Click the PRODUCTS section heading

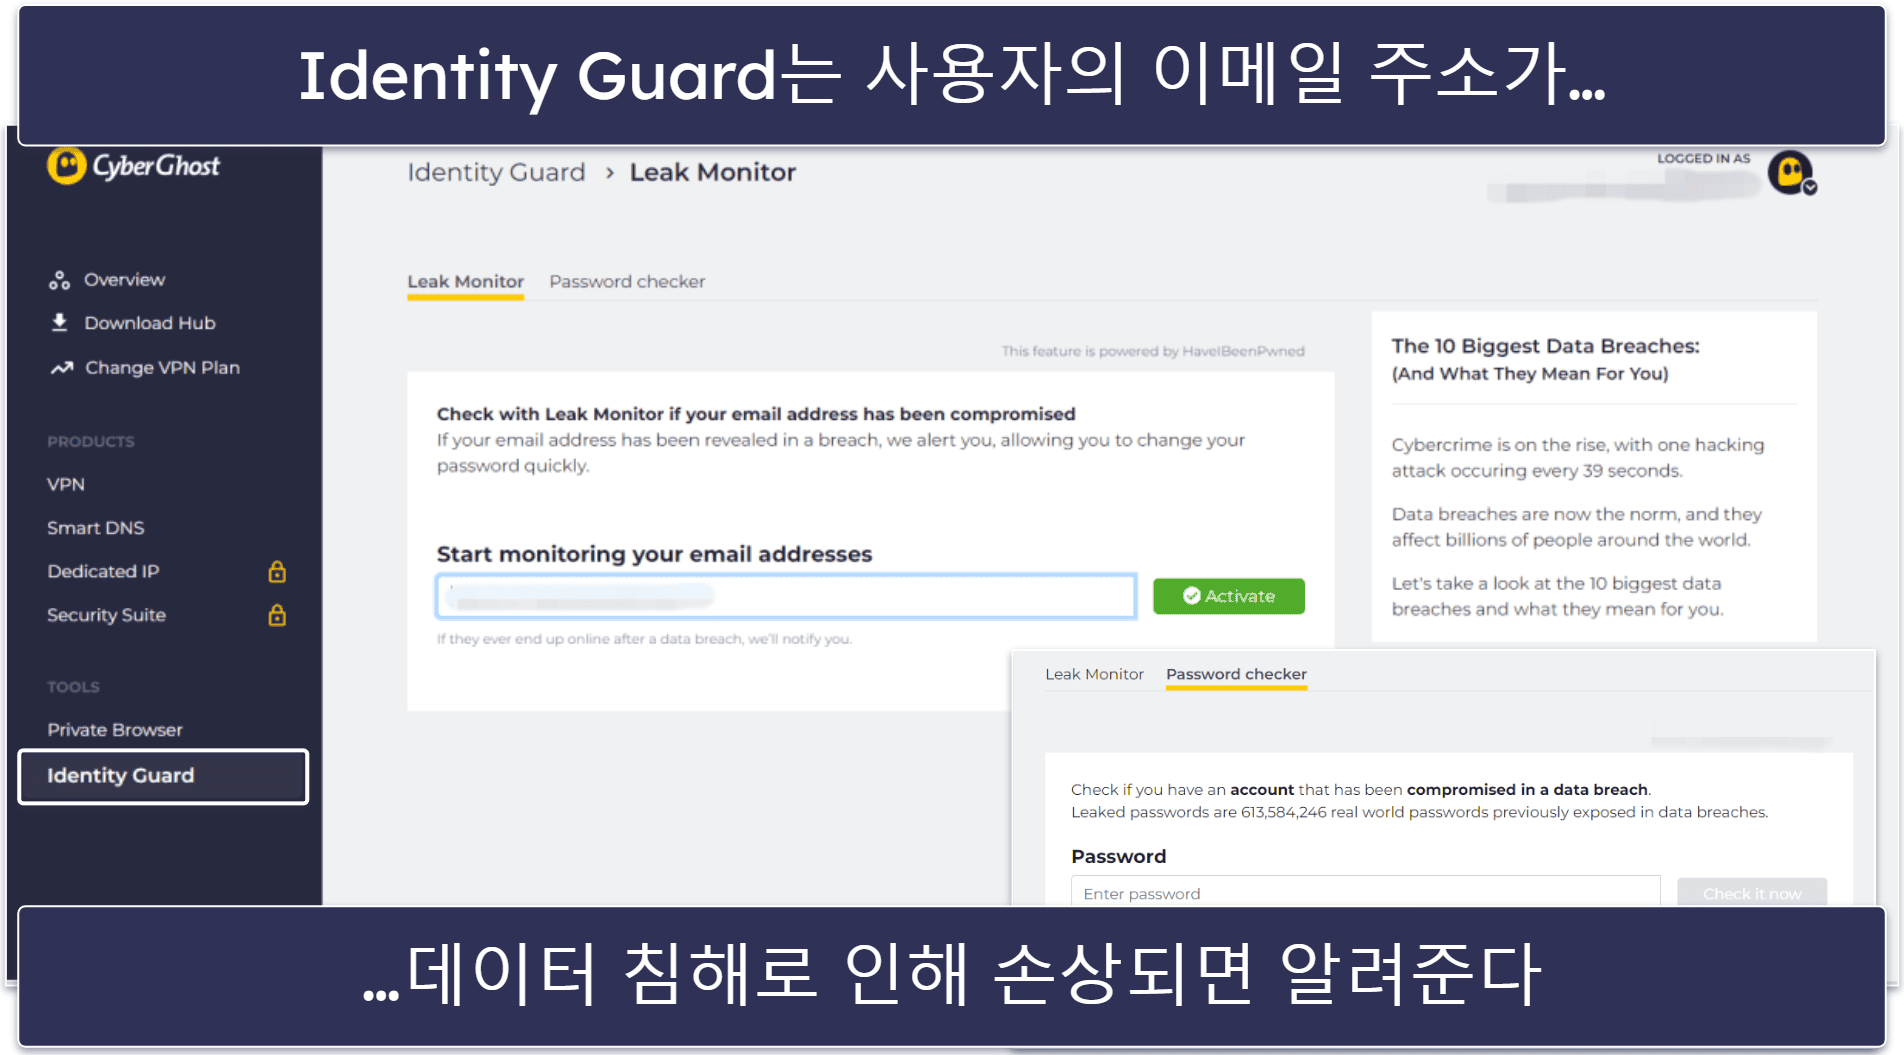point(90,441)
